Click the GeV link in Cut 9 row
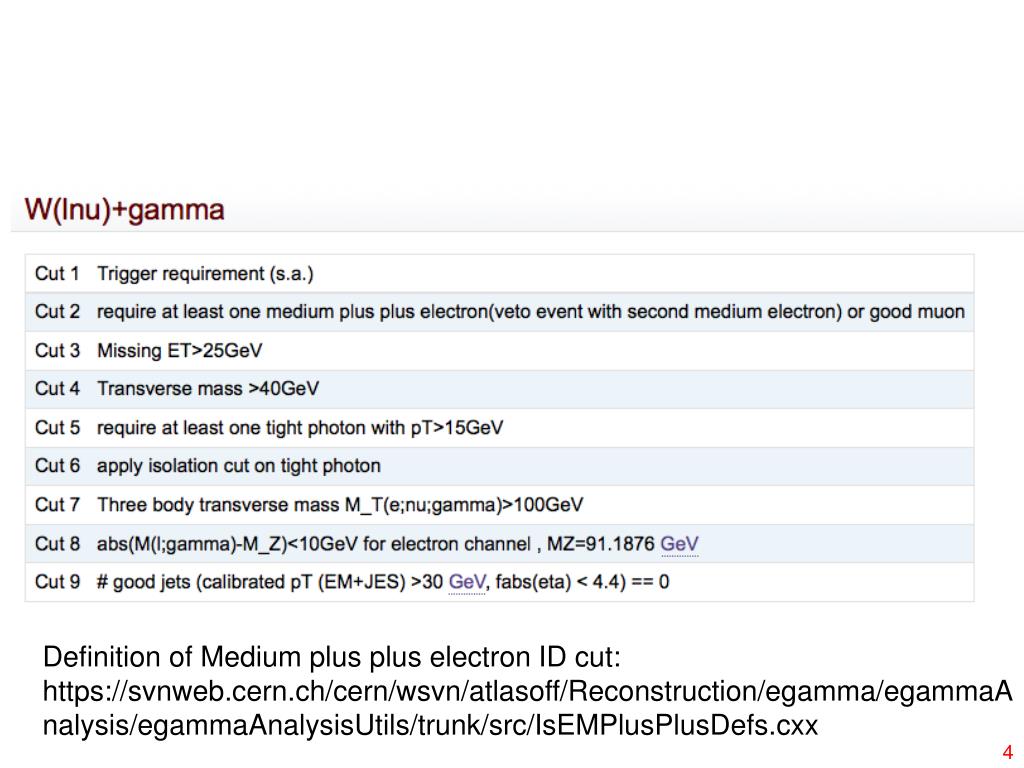This screenshot has width=1024, height=768. 467,582
